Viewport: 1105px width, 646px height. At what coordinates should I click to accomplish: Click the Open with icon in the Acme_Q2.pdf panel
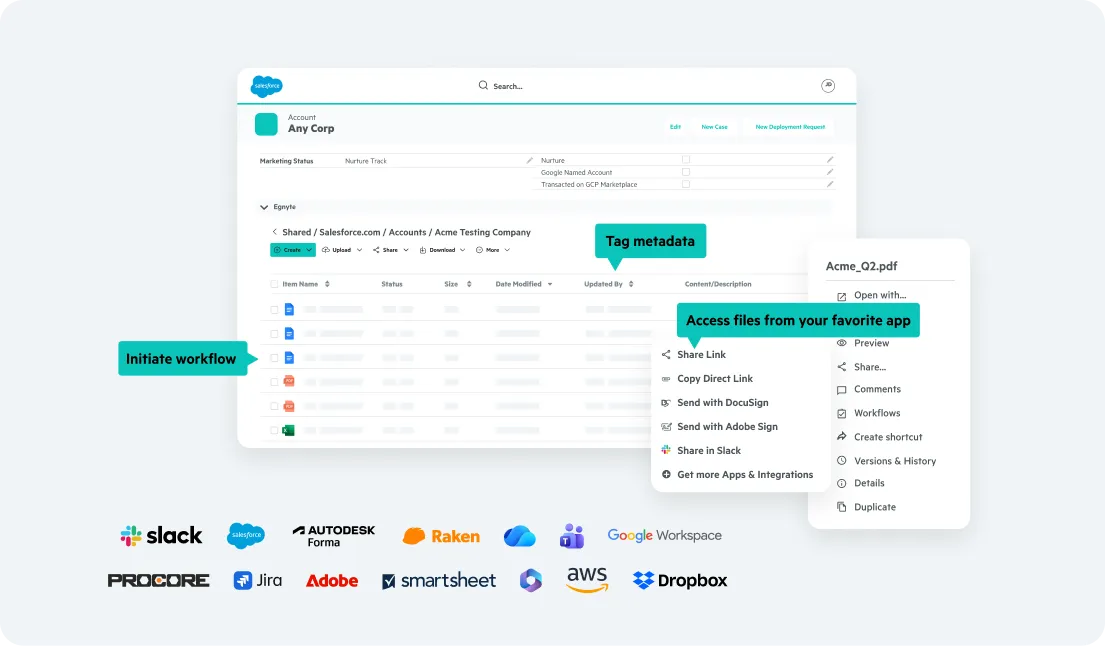(x=841, y=296)
